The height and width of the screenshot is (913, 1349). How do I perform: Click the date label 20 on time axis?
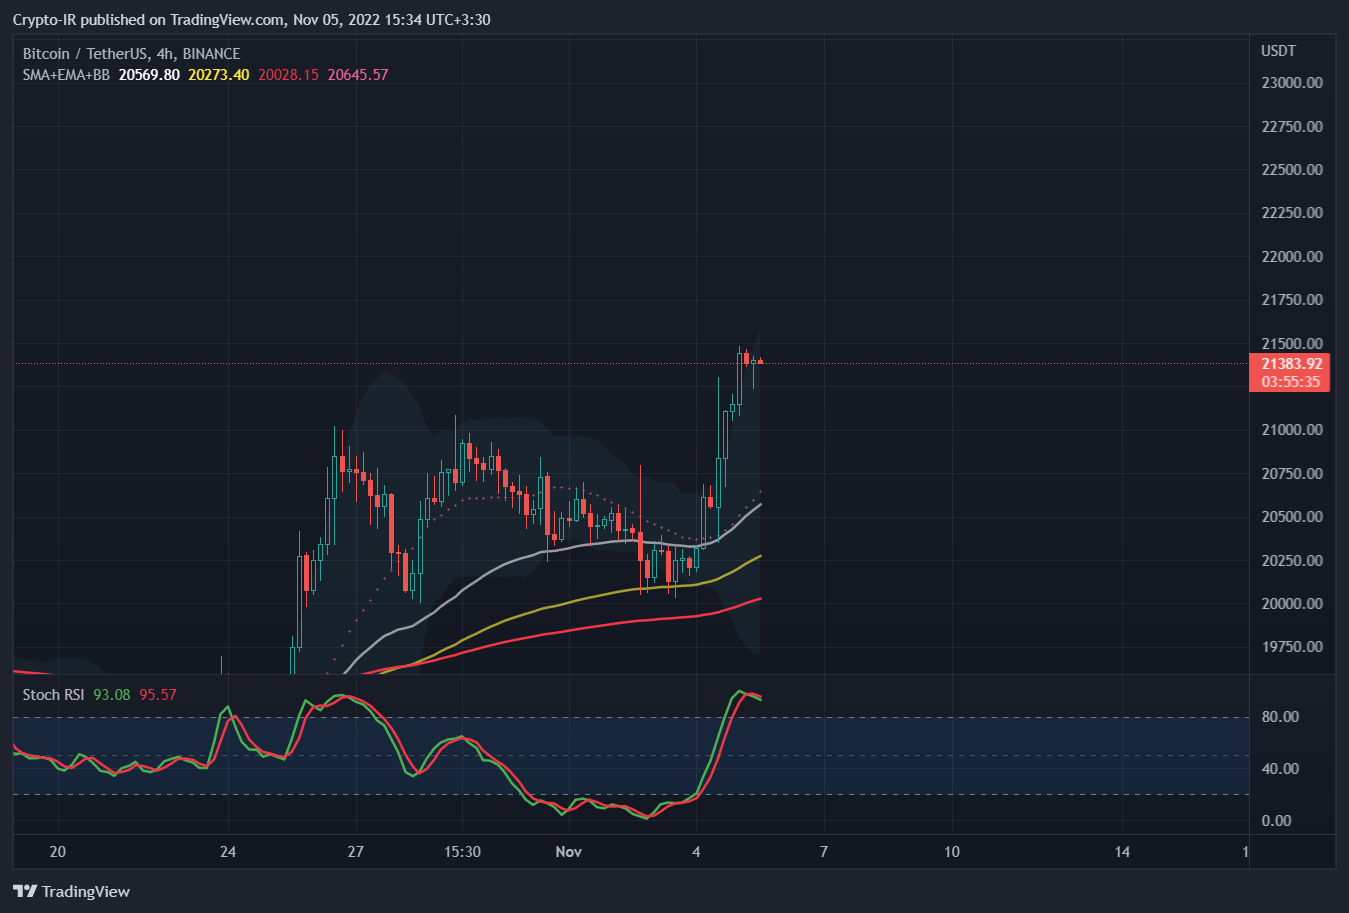tap(58, 852)
